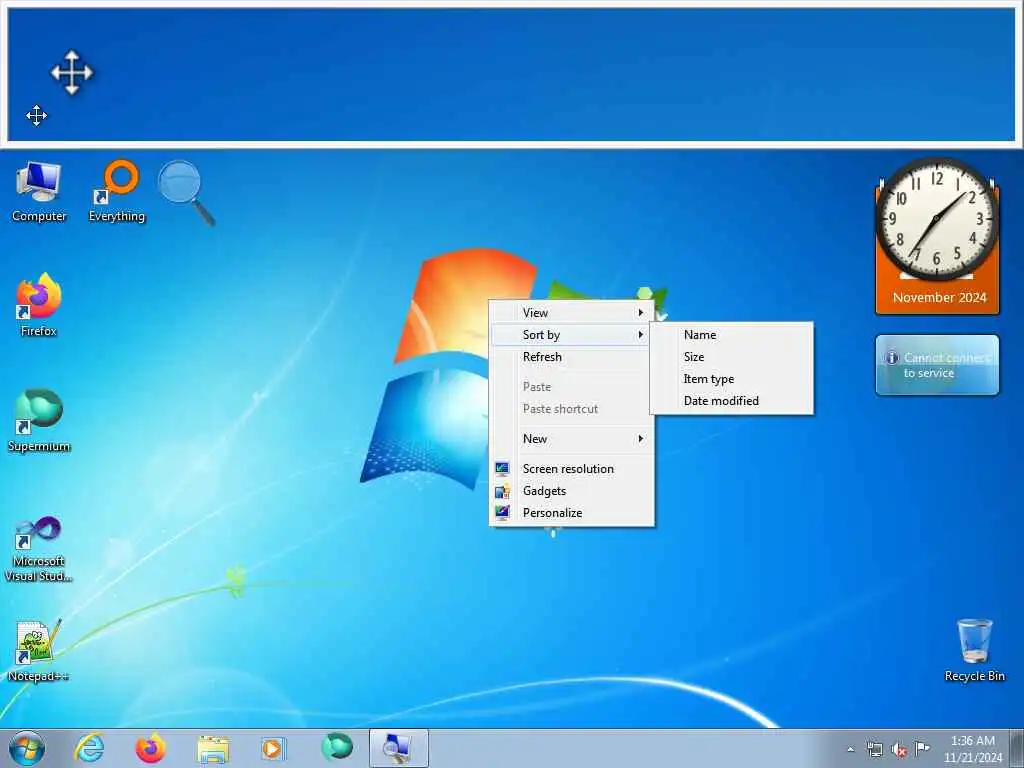Open Gadgets from the context menu
Screen dimensions: 1024x768
(571, 491)
